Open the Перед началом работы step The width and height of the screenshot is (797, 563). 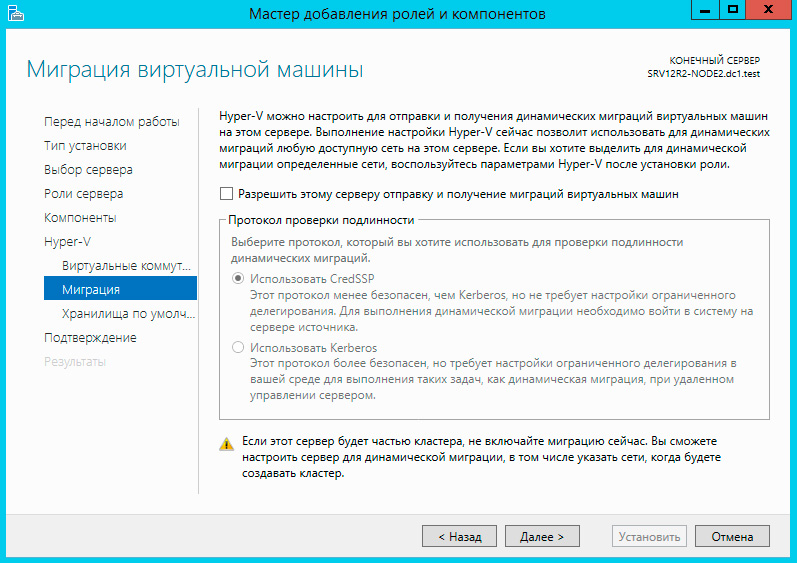click(111, 122)
